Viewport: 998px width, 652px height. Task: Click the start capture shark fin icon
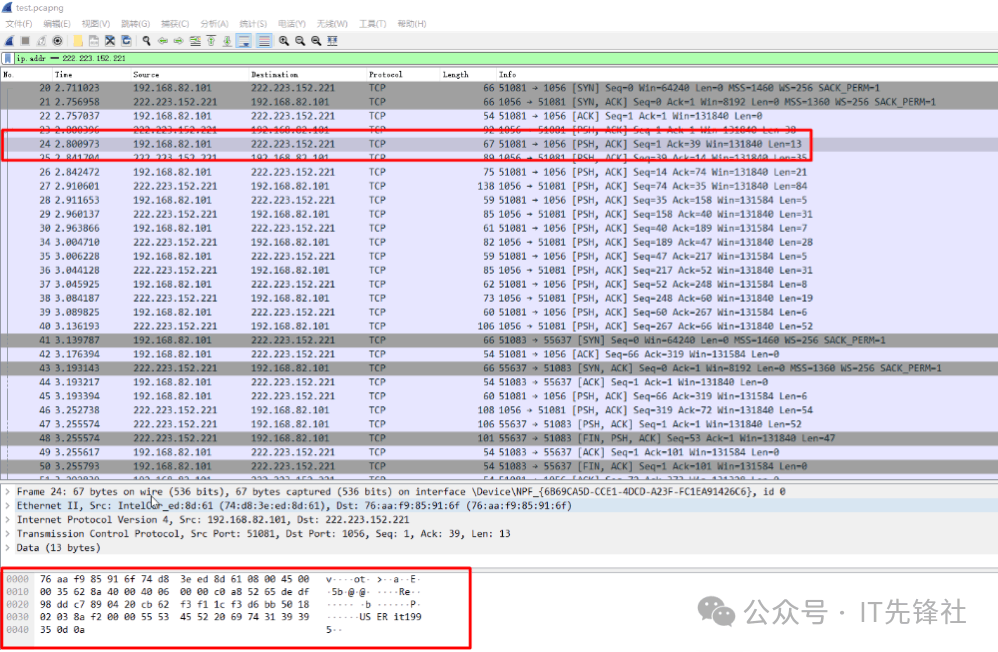9,41
